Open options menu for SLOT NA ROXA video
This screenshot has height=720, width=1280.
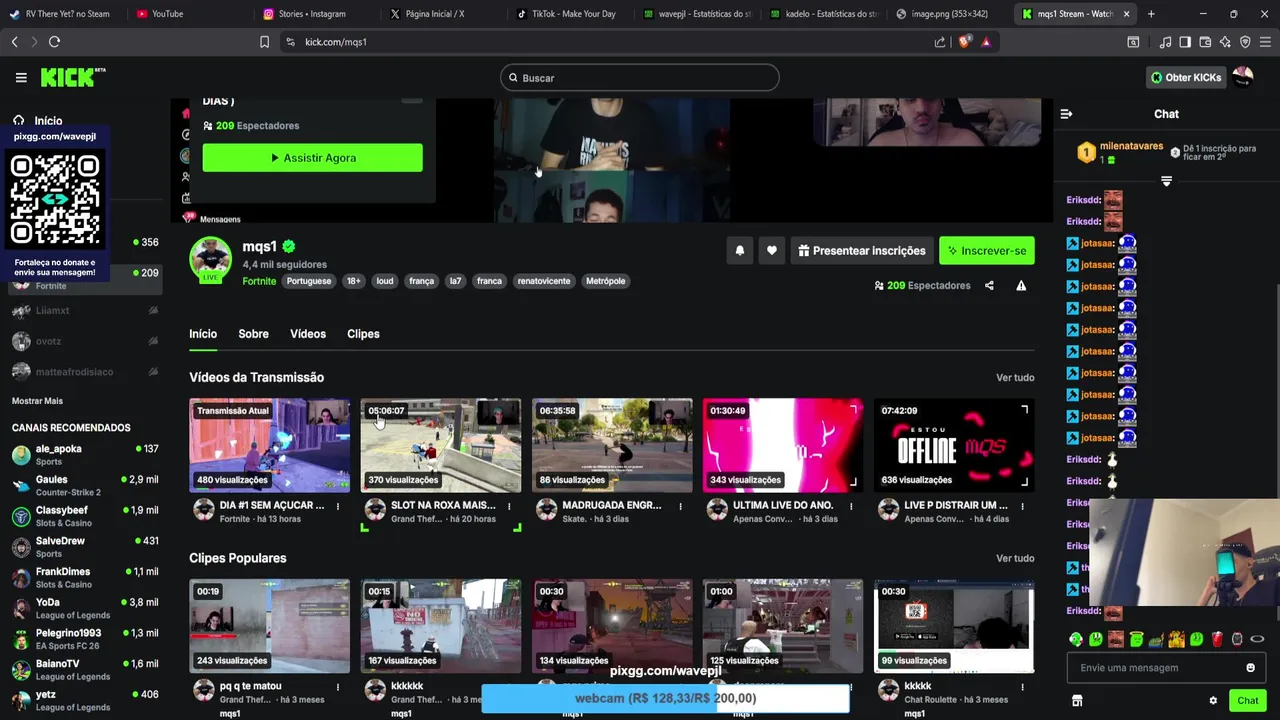pos(509,506)
